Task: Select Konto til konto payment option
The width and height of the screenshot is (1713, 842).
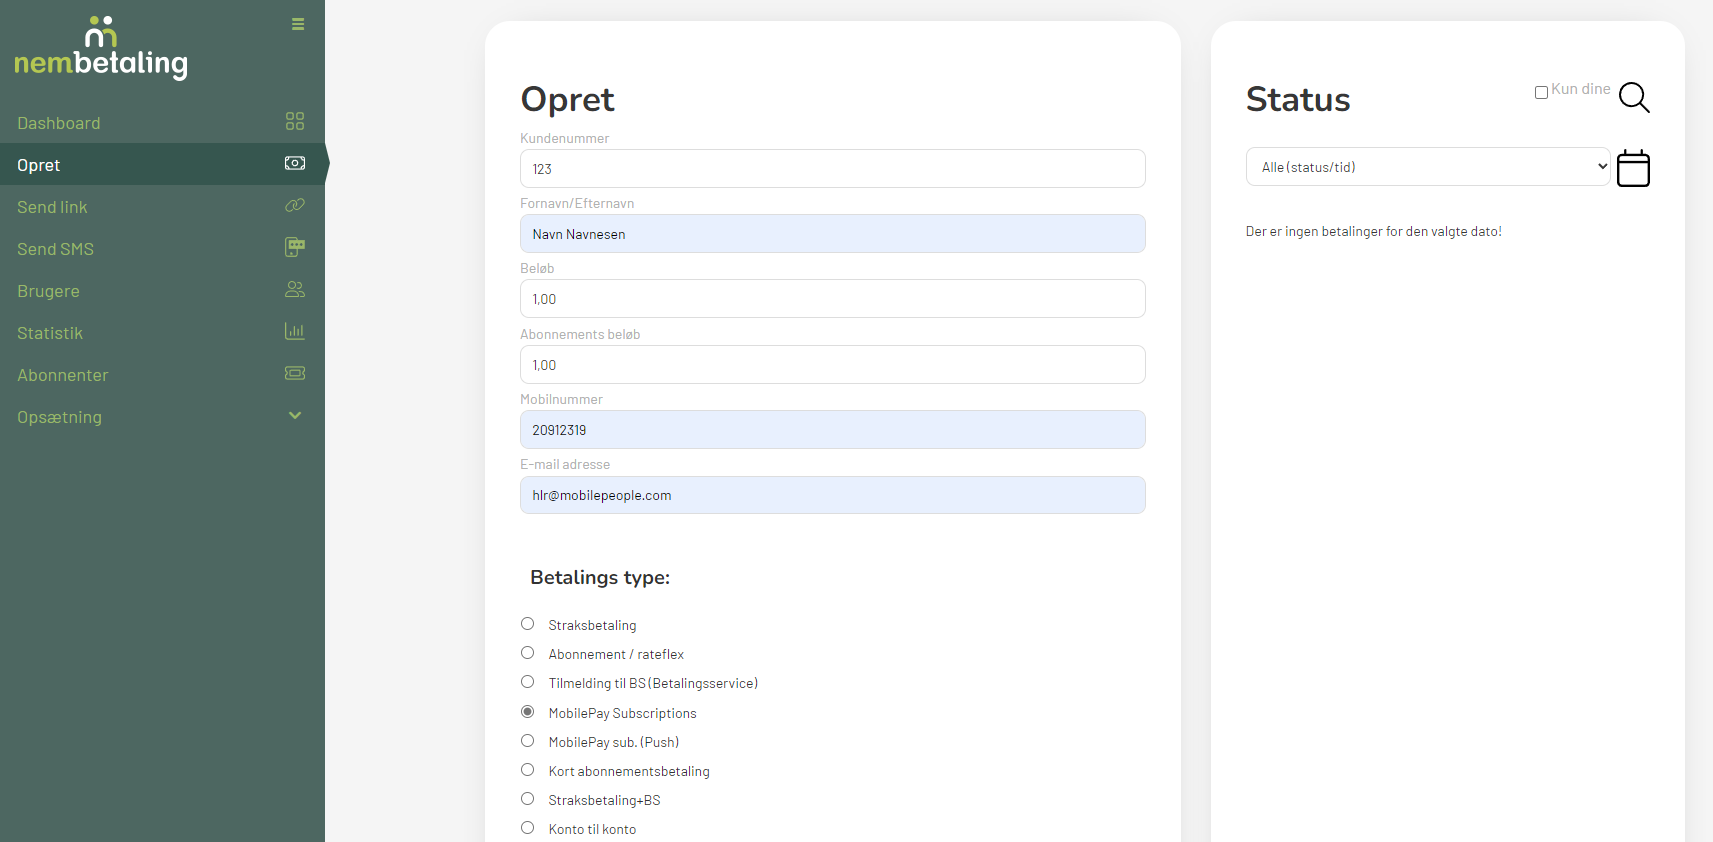Action: pos(528,828)
